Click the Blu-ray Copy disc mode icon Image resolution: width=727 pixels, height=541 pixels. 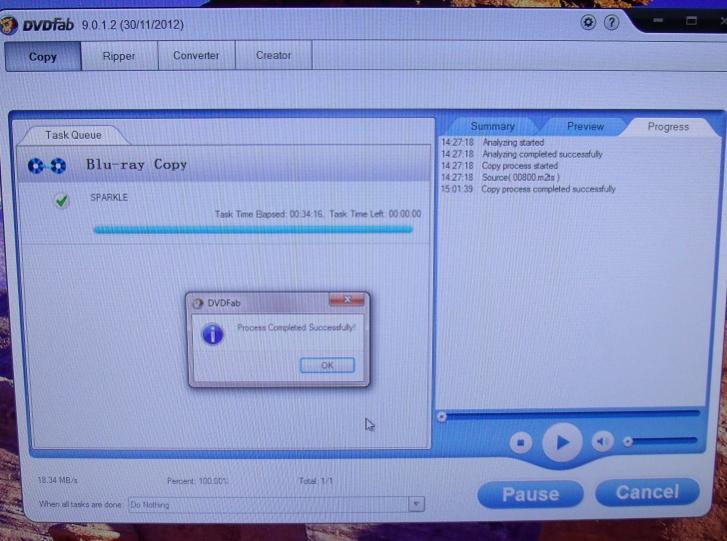47,165
